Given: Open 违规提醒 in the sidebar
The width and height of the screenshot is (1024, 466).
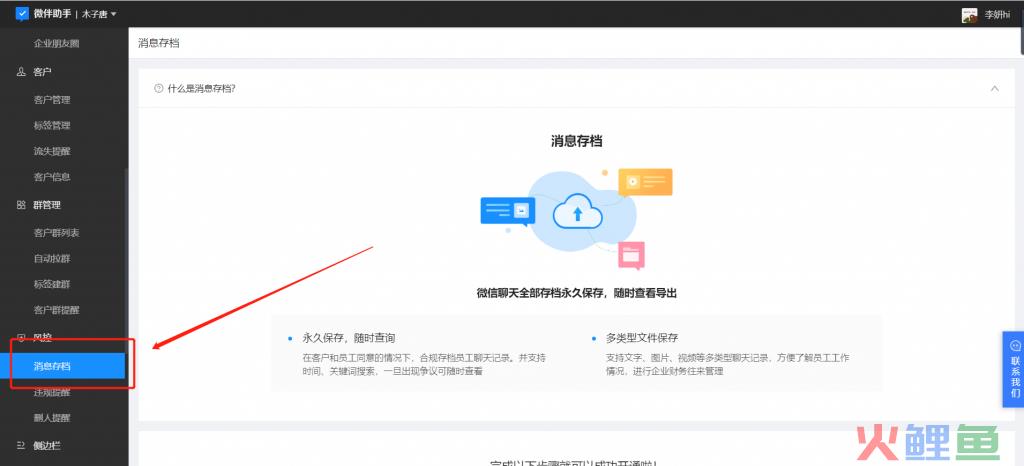Looking at the screenshot, I should (x=52, y=392).
